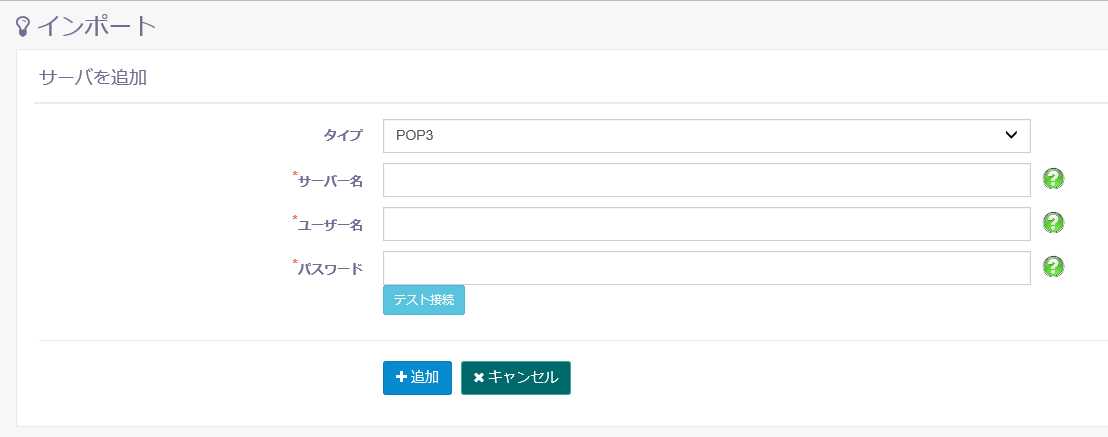Screen dimensions: 1108x437
Task: Click the タイプ field label
Action: coord(343,136)
